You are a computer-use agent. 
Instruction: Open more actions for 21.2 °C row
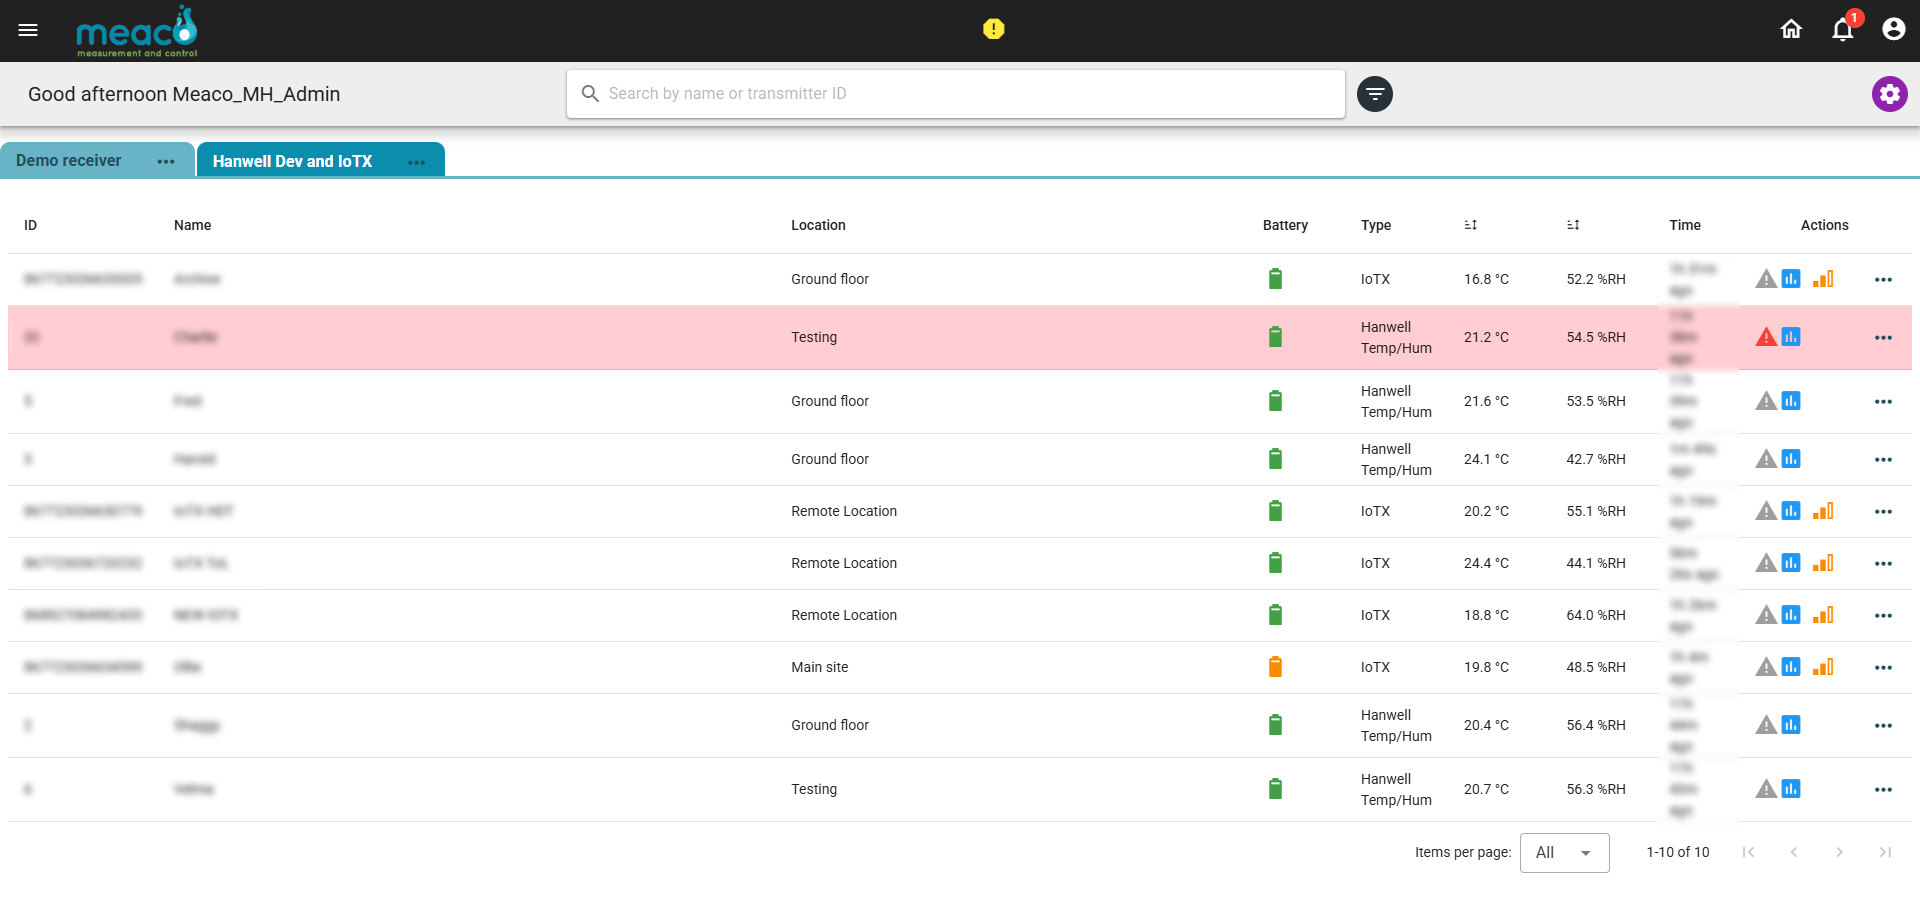point(1883,337)
